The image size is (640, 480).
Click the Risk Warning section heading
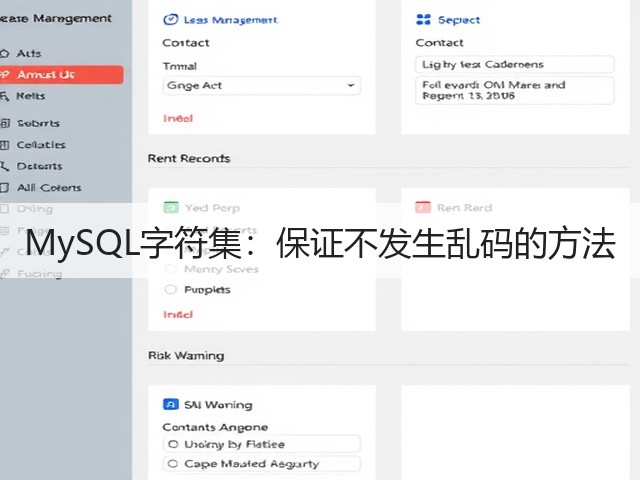tap(186, 356)
